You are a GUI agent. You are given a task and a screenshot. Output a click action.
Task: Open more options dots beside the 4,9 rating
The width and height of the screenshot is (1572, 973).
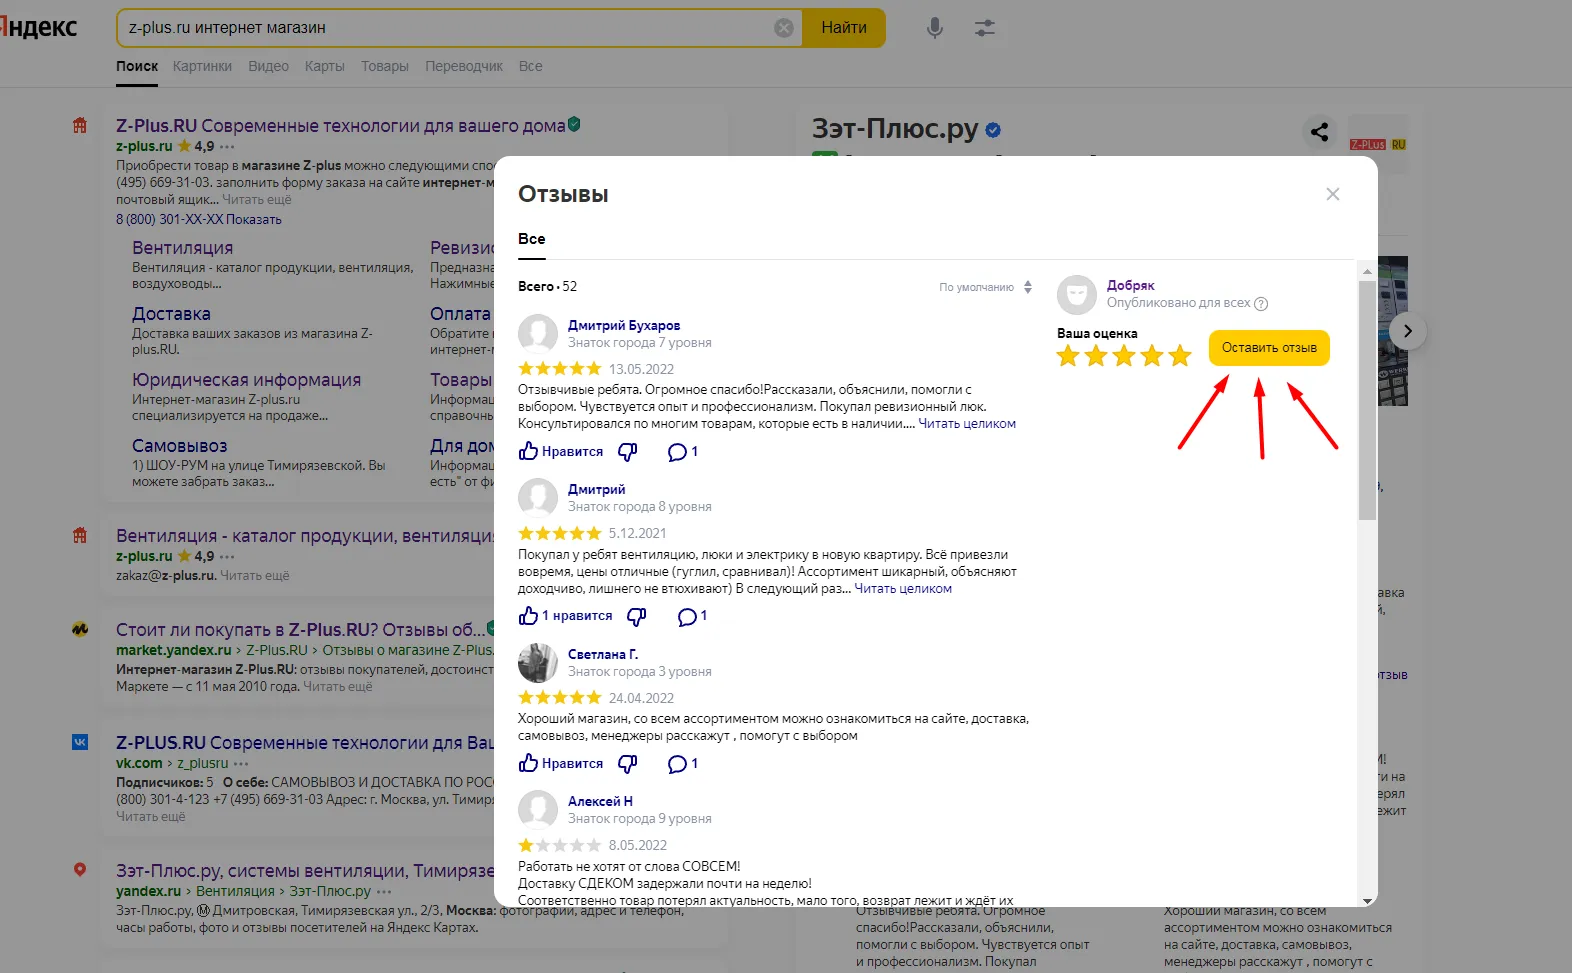(x=227, y=146)
